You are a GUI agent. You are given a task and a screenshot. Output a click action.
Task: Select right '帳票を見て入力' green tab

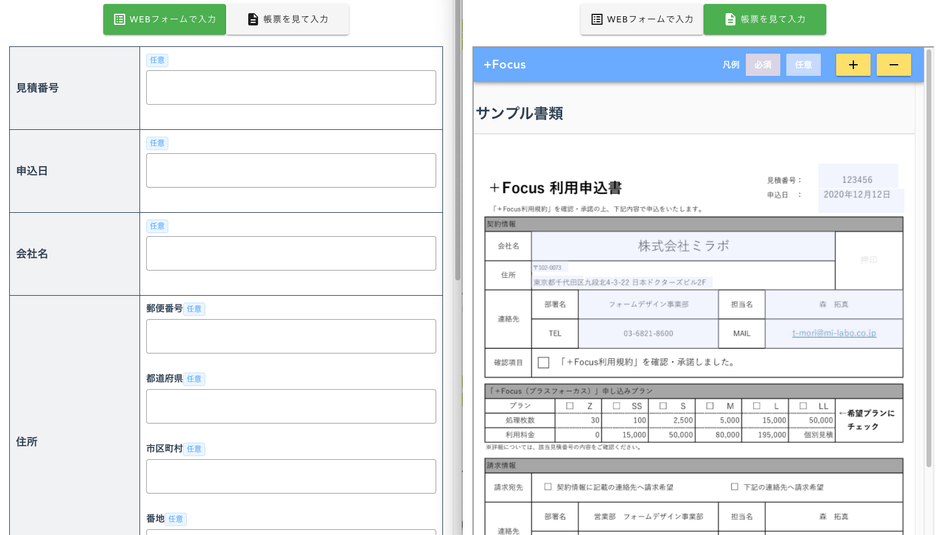click(764, 19)
